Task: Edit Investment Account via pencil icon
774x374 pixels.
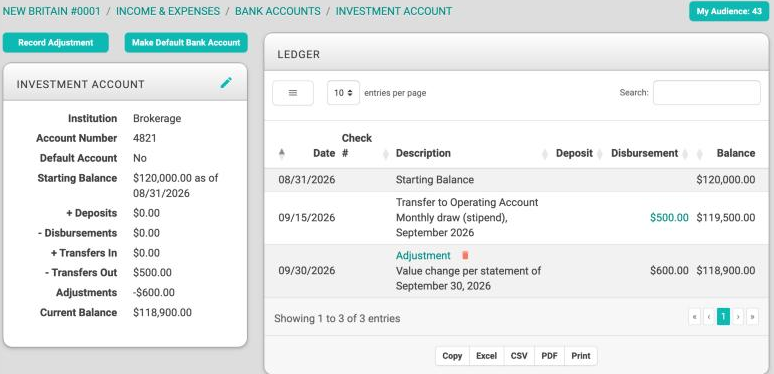Action: 226,83
